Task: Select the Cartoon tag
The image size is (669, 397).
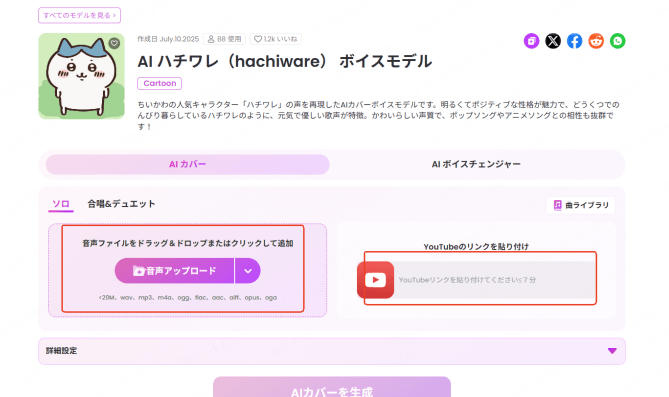Action: tap(160, 83)
